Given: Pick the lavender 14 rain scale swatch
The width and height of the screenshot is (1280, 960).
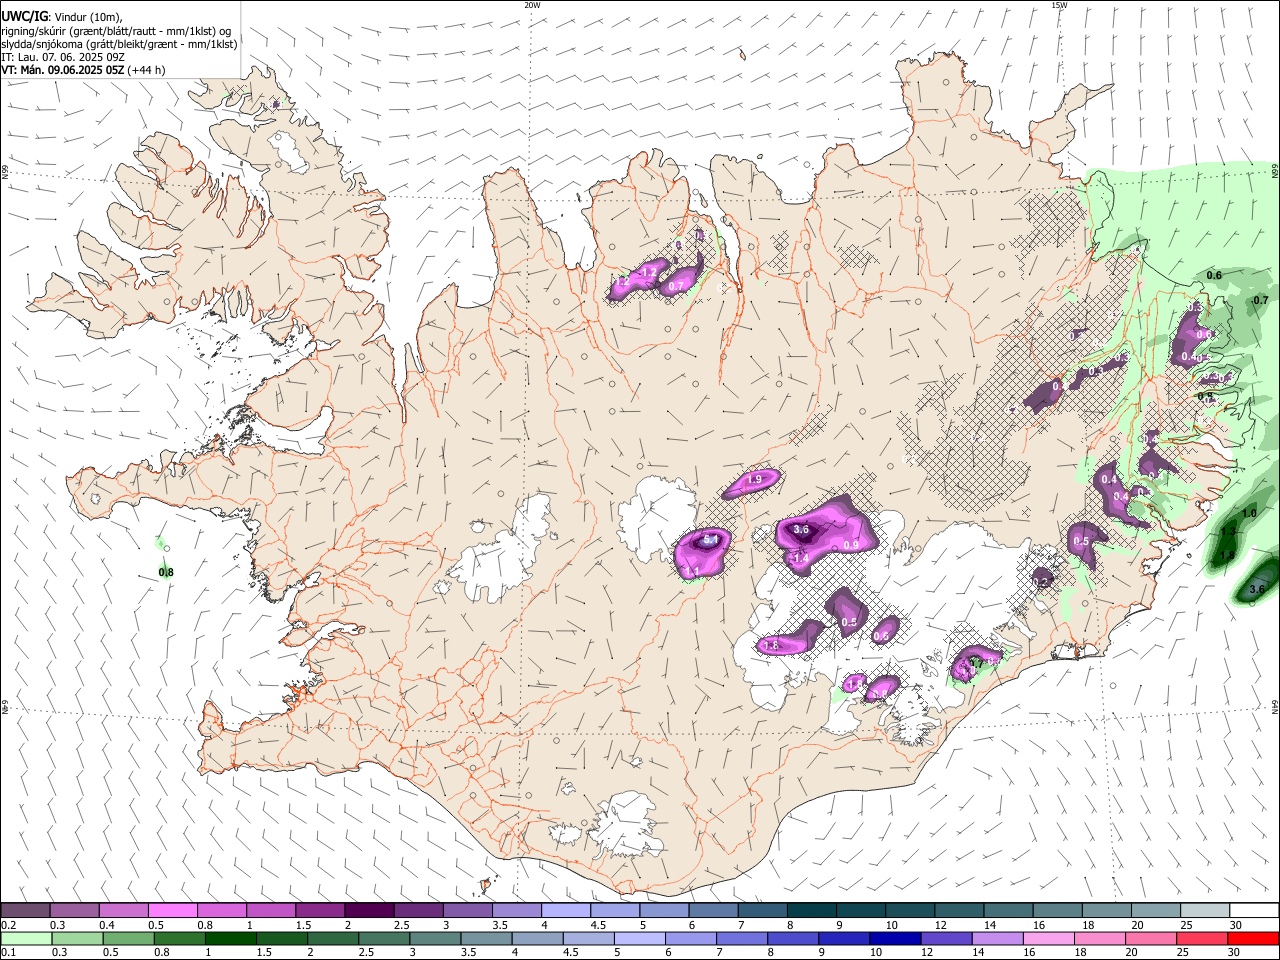Looking at the screenshot, I should 997,939.
